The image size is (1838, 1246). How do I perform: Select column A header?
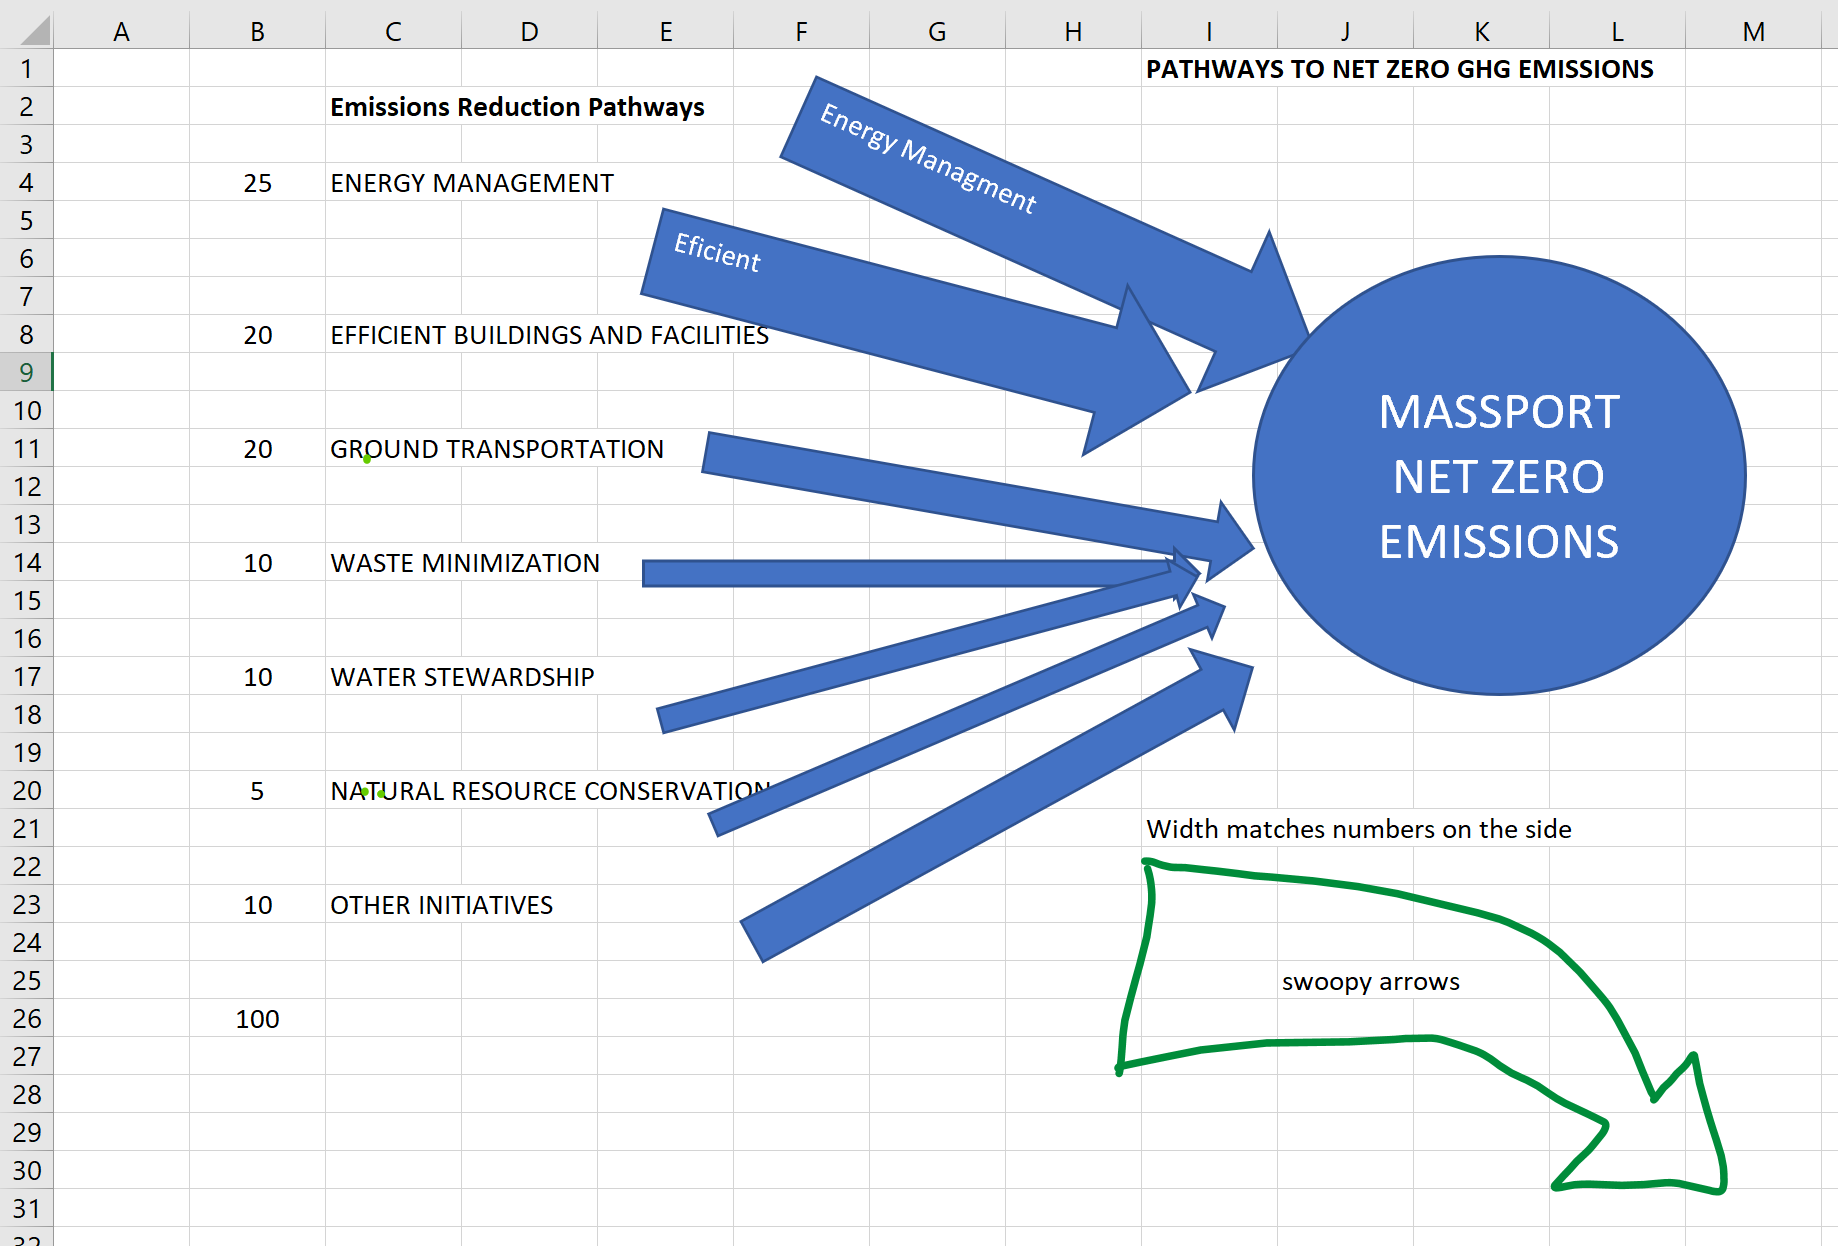[121, 32]
